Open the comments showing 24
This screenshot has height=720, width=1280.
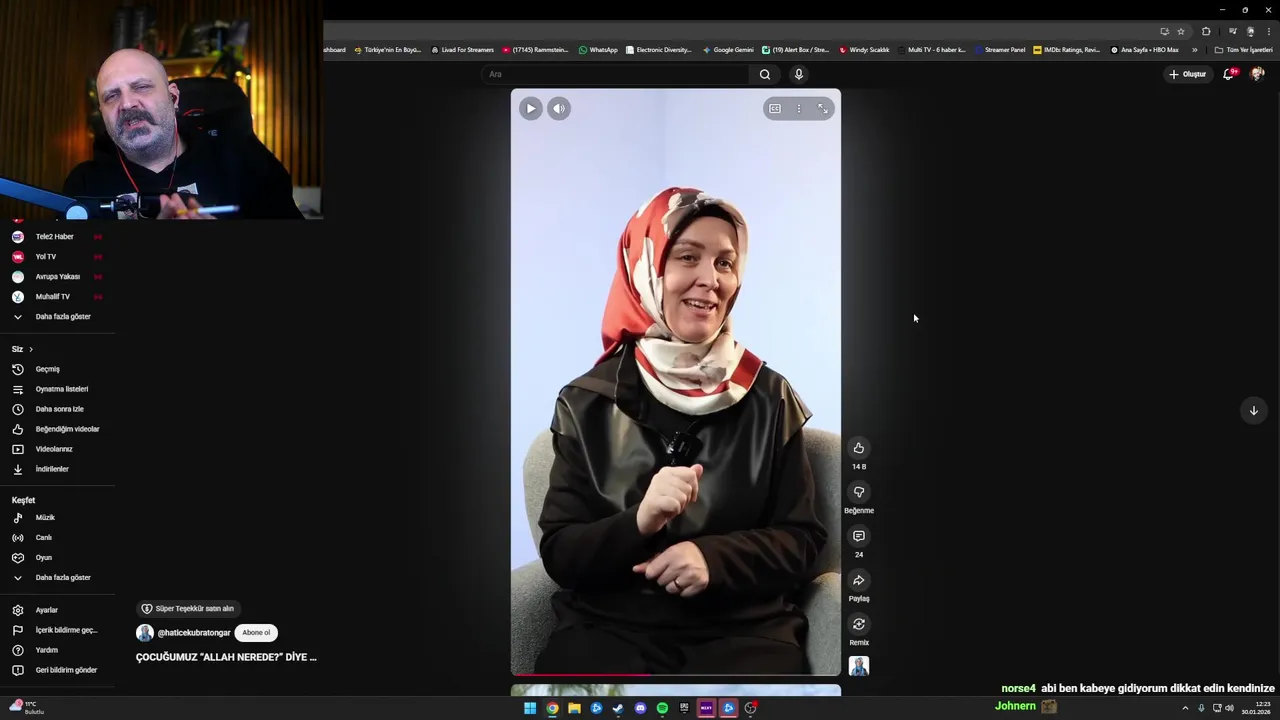[858, 536]
